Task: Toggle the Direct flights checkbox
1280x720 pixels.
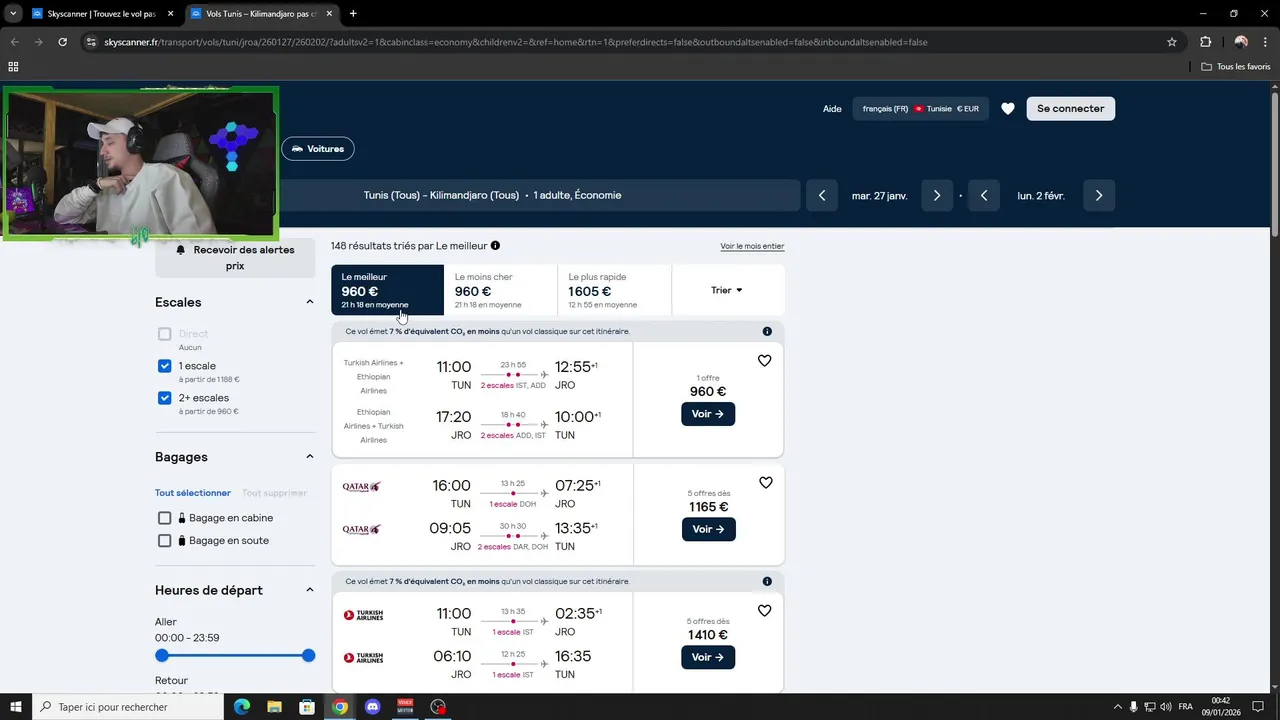Action: pyautogui.click(x=165, y=334)
